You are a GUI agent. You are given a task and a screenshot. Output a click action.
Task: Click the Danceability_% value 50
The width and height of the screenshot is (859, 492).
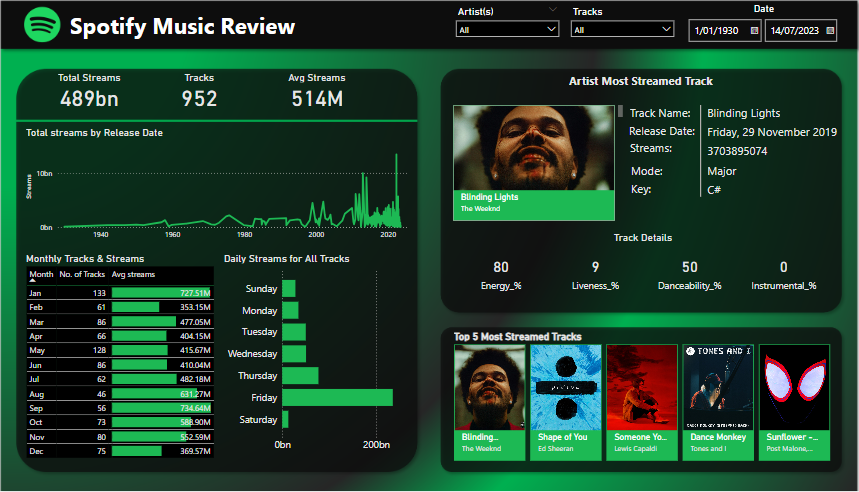click(690, 267)
